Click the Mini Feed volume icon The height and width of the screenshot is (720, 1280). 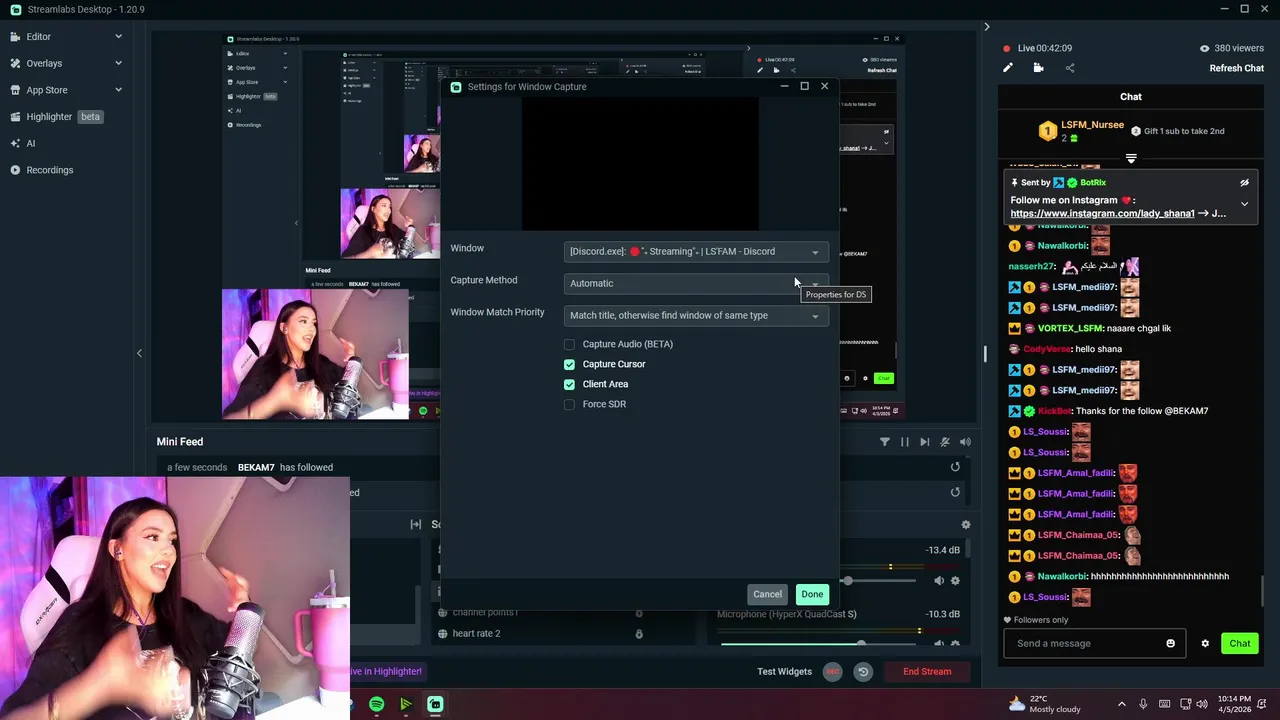point(965,442)
